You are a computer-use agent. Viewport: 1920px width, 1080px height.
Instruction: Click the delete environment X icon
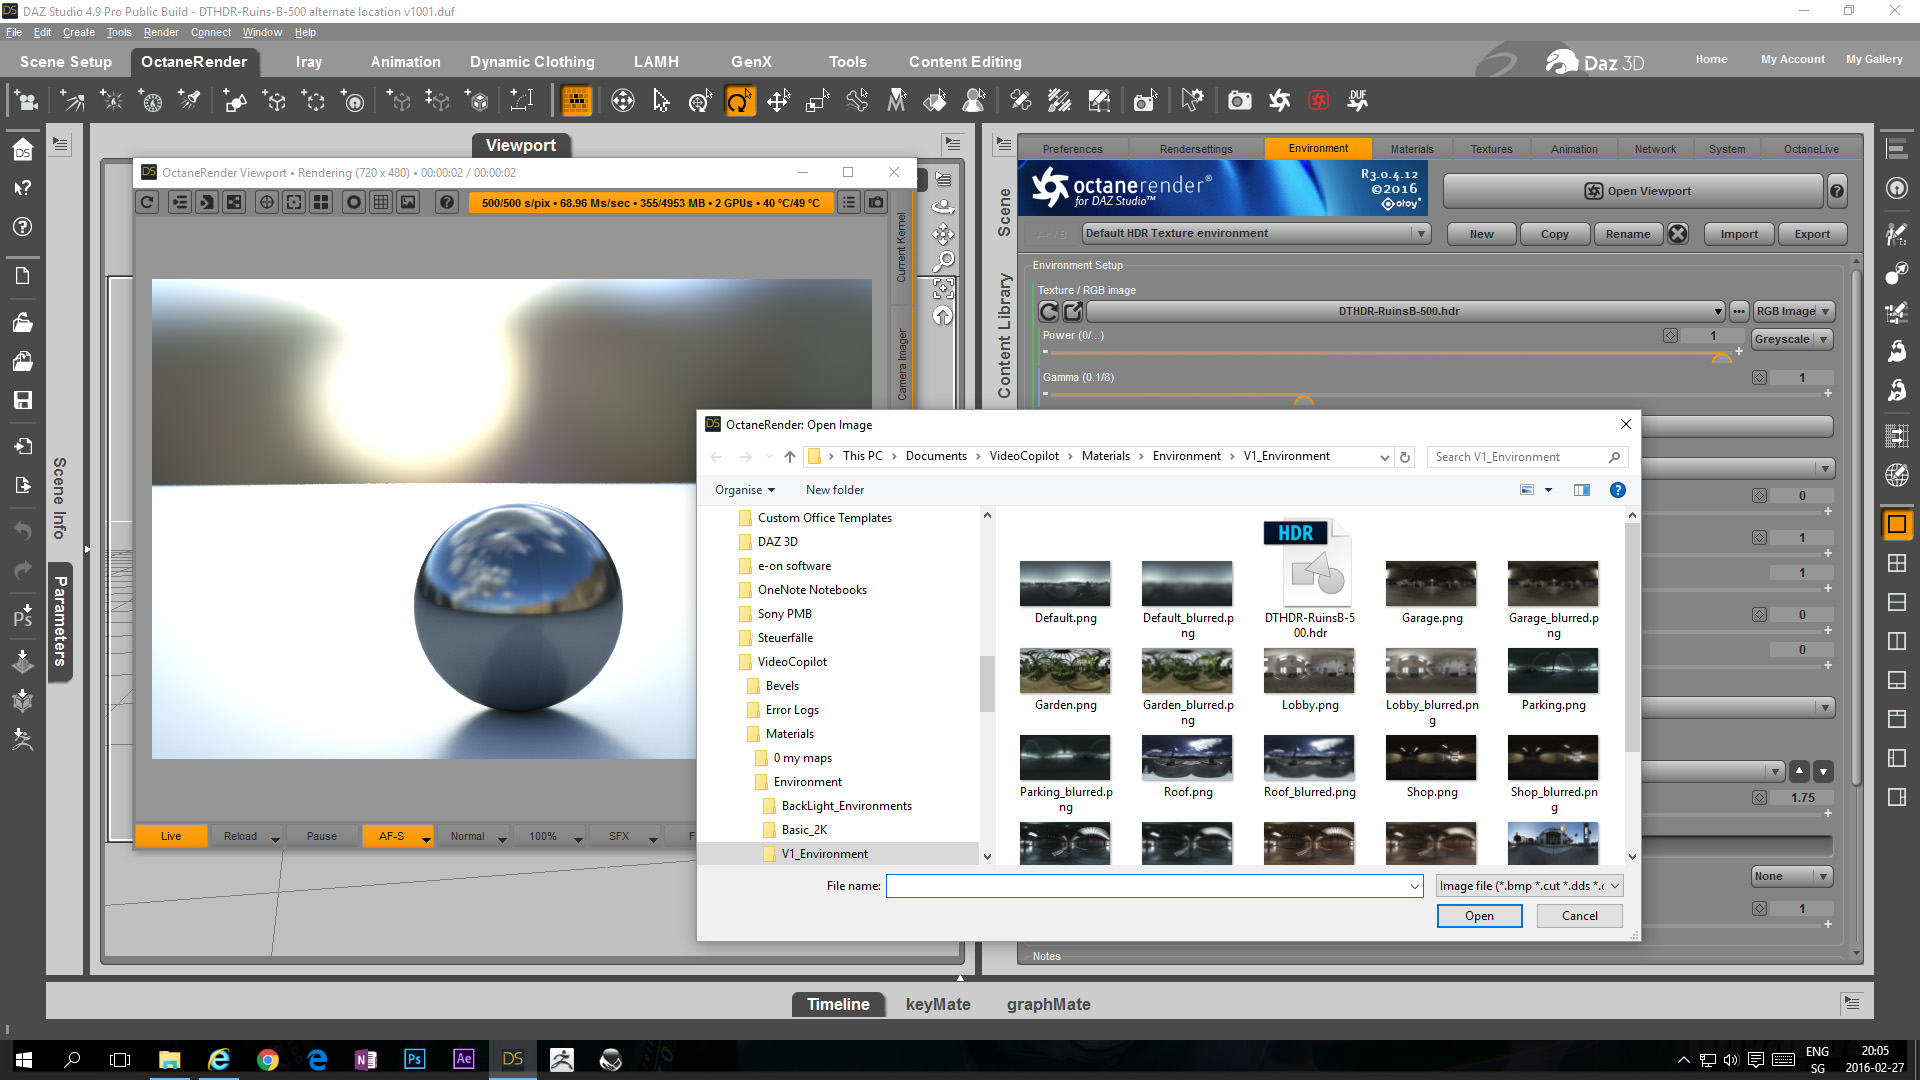[x=1678, y=234]
